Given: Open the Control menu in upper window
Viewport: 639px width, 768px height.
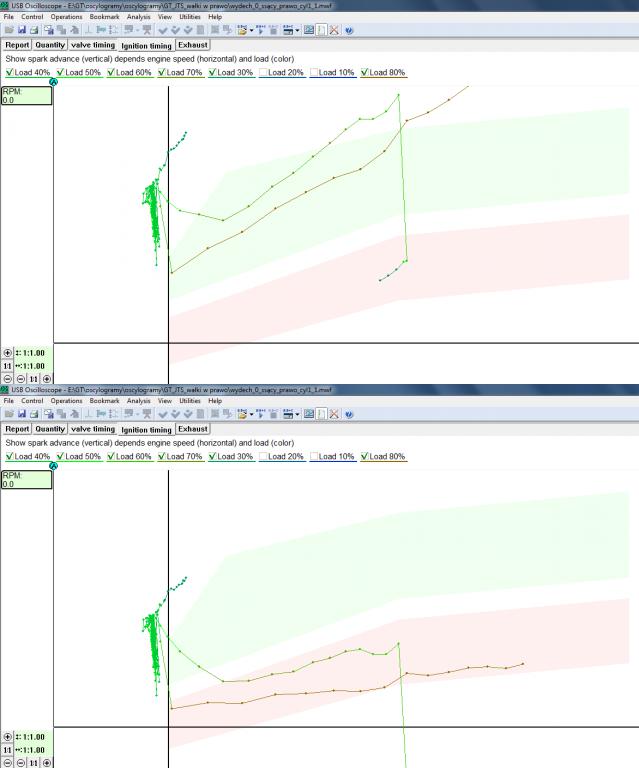Looking at the screenshot, I should click(32, 17).
